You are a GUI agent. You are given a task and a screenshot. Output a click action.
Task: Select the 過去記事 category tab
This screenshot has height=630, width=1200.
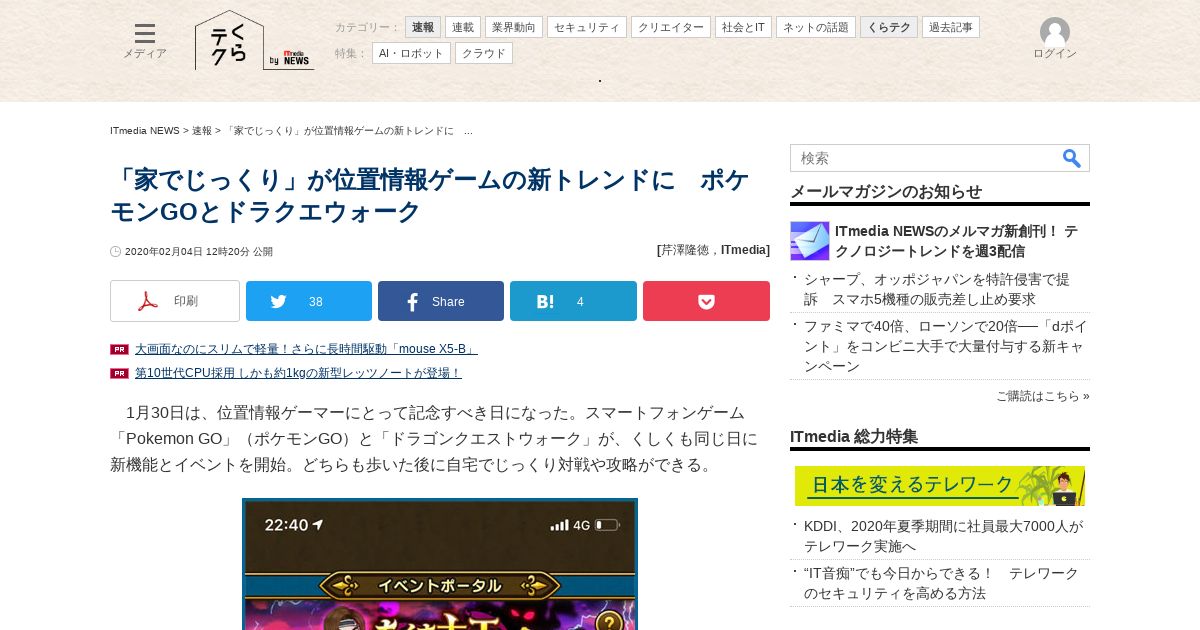pos(951,27)
